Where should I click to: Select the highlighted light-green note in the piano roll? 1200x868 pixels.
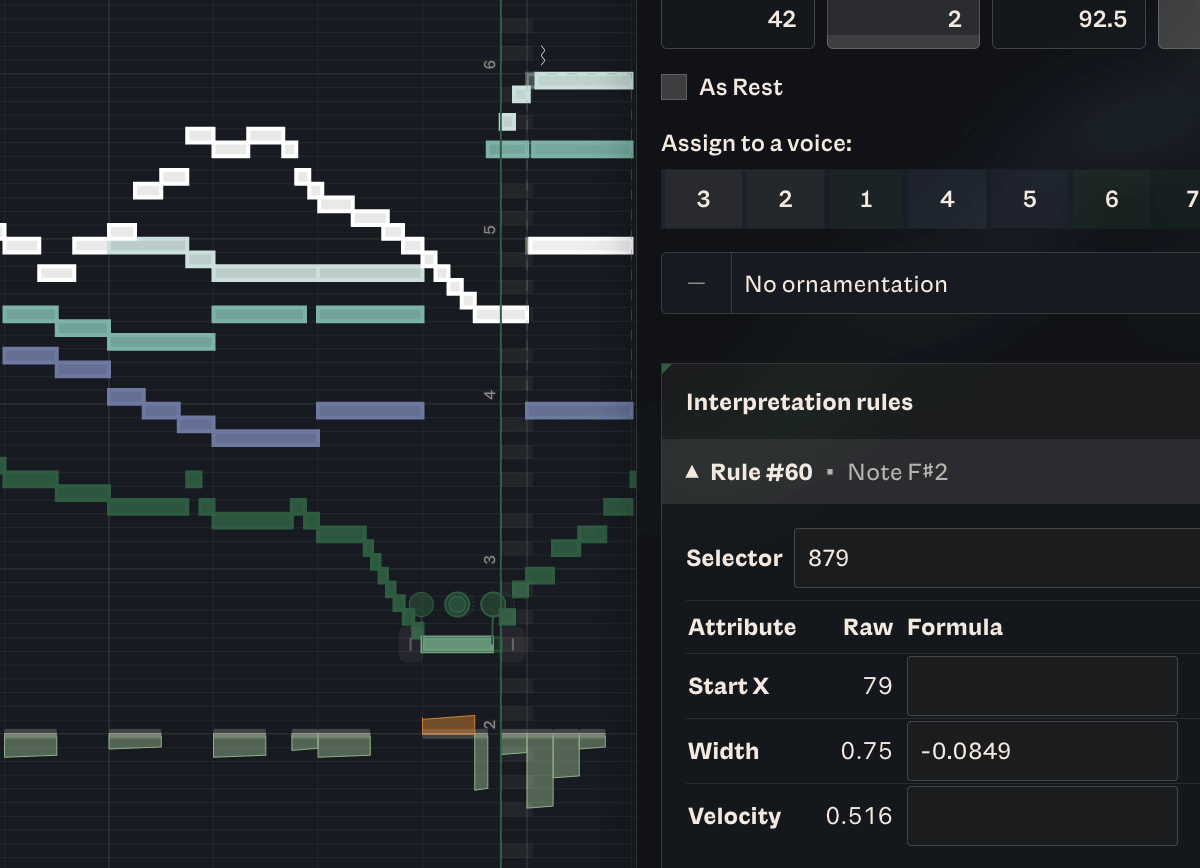tap(457, 644)
